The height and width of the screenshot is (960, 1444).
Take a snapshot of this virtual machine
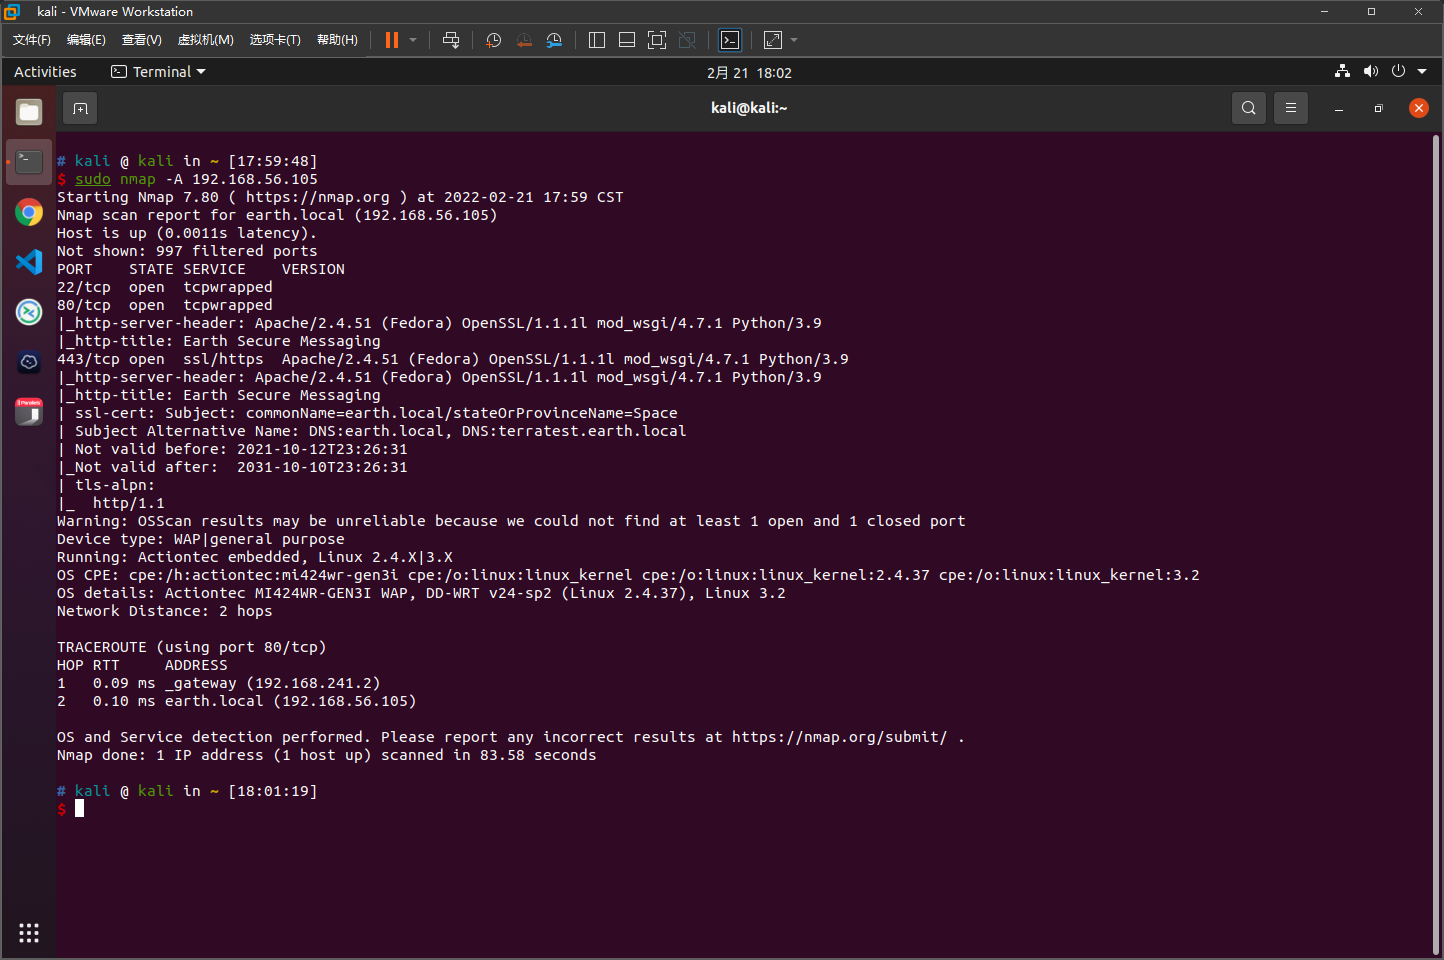(493, 40)
